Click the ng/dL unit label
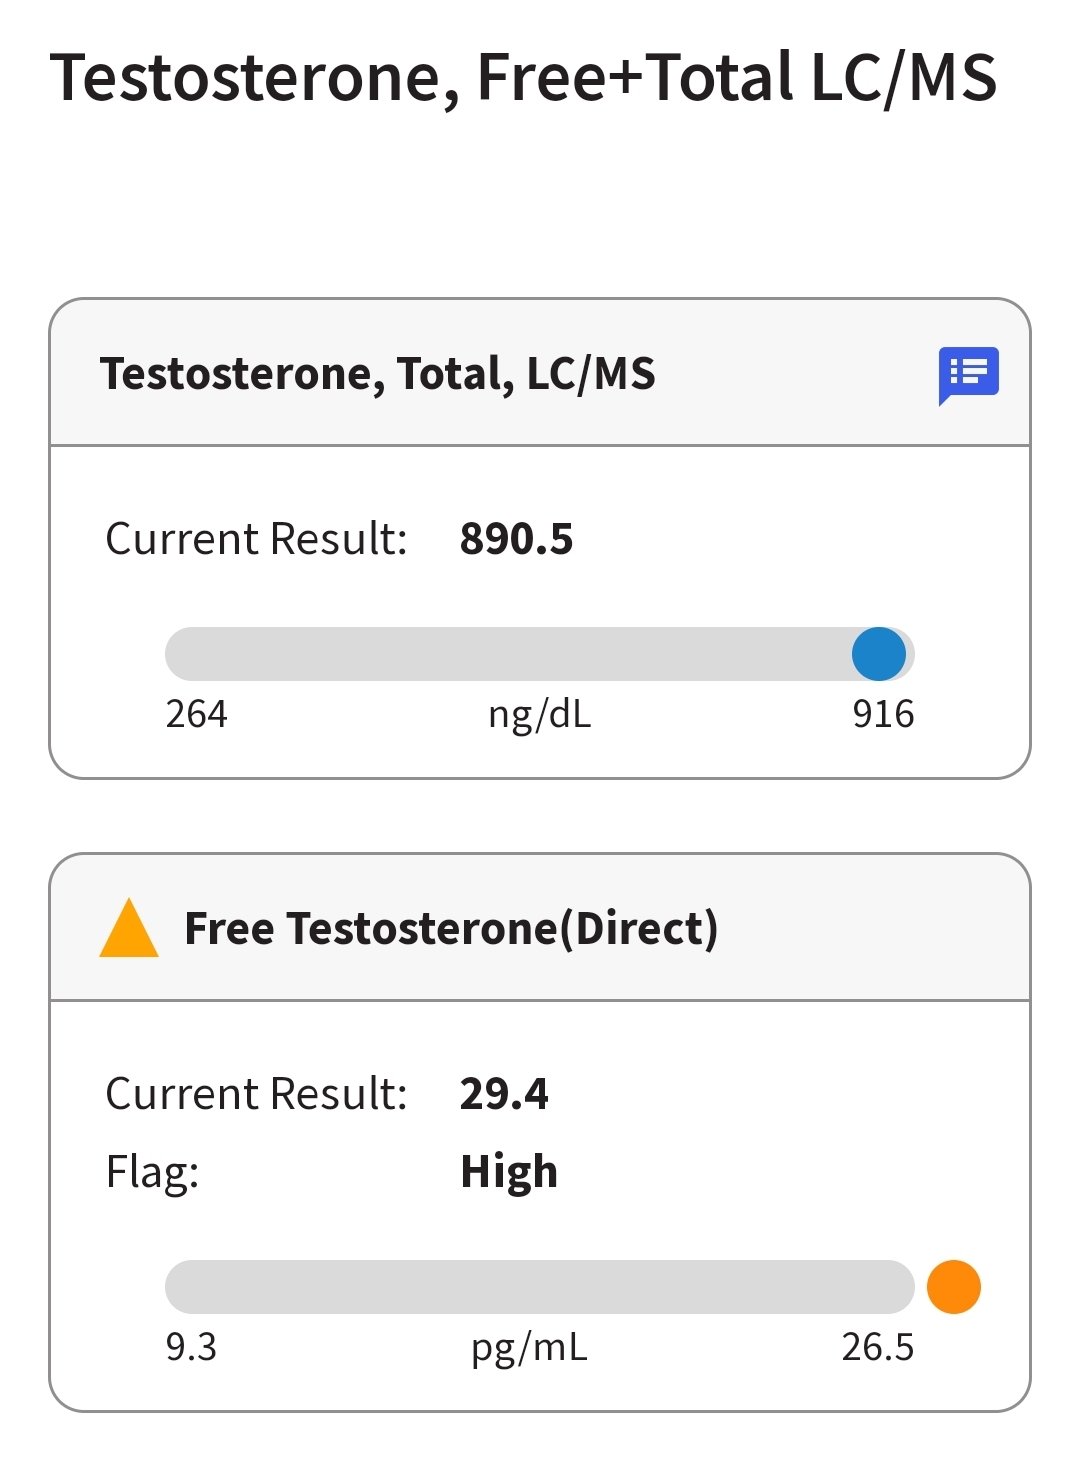Viewport: 1080px width, 1462px height. pos(540,716)
